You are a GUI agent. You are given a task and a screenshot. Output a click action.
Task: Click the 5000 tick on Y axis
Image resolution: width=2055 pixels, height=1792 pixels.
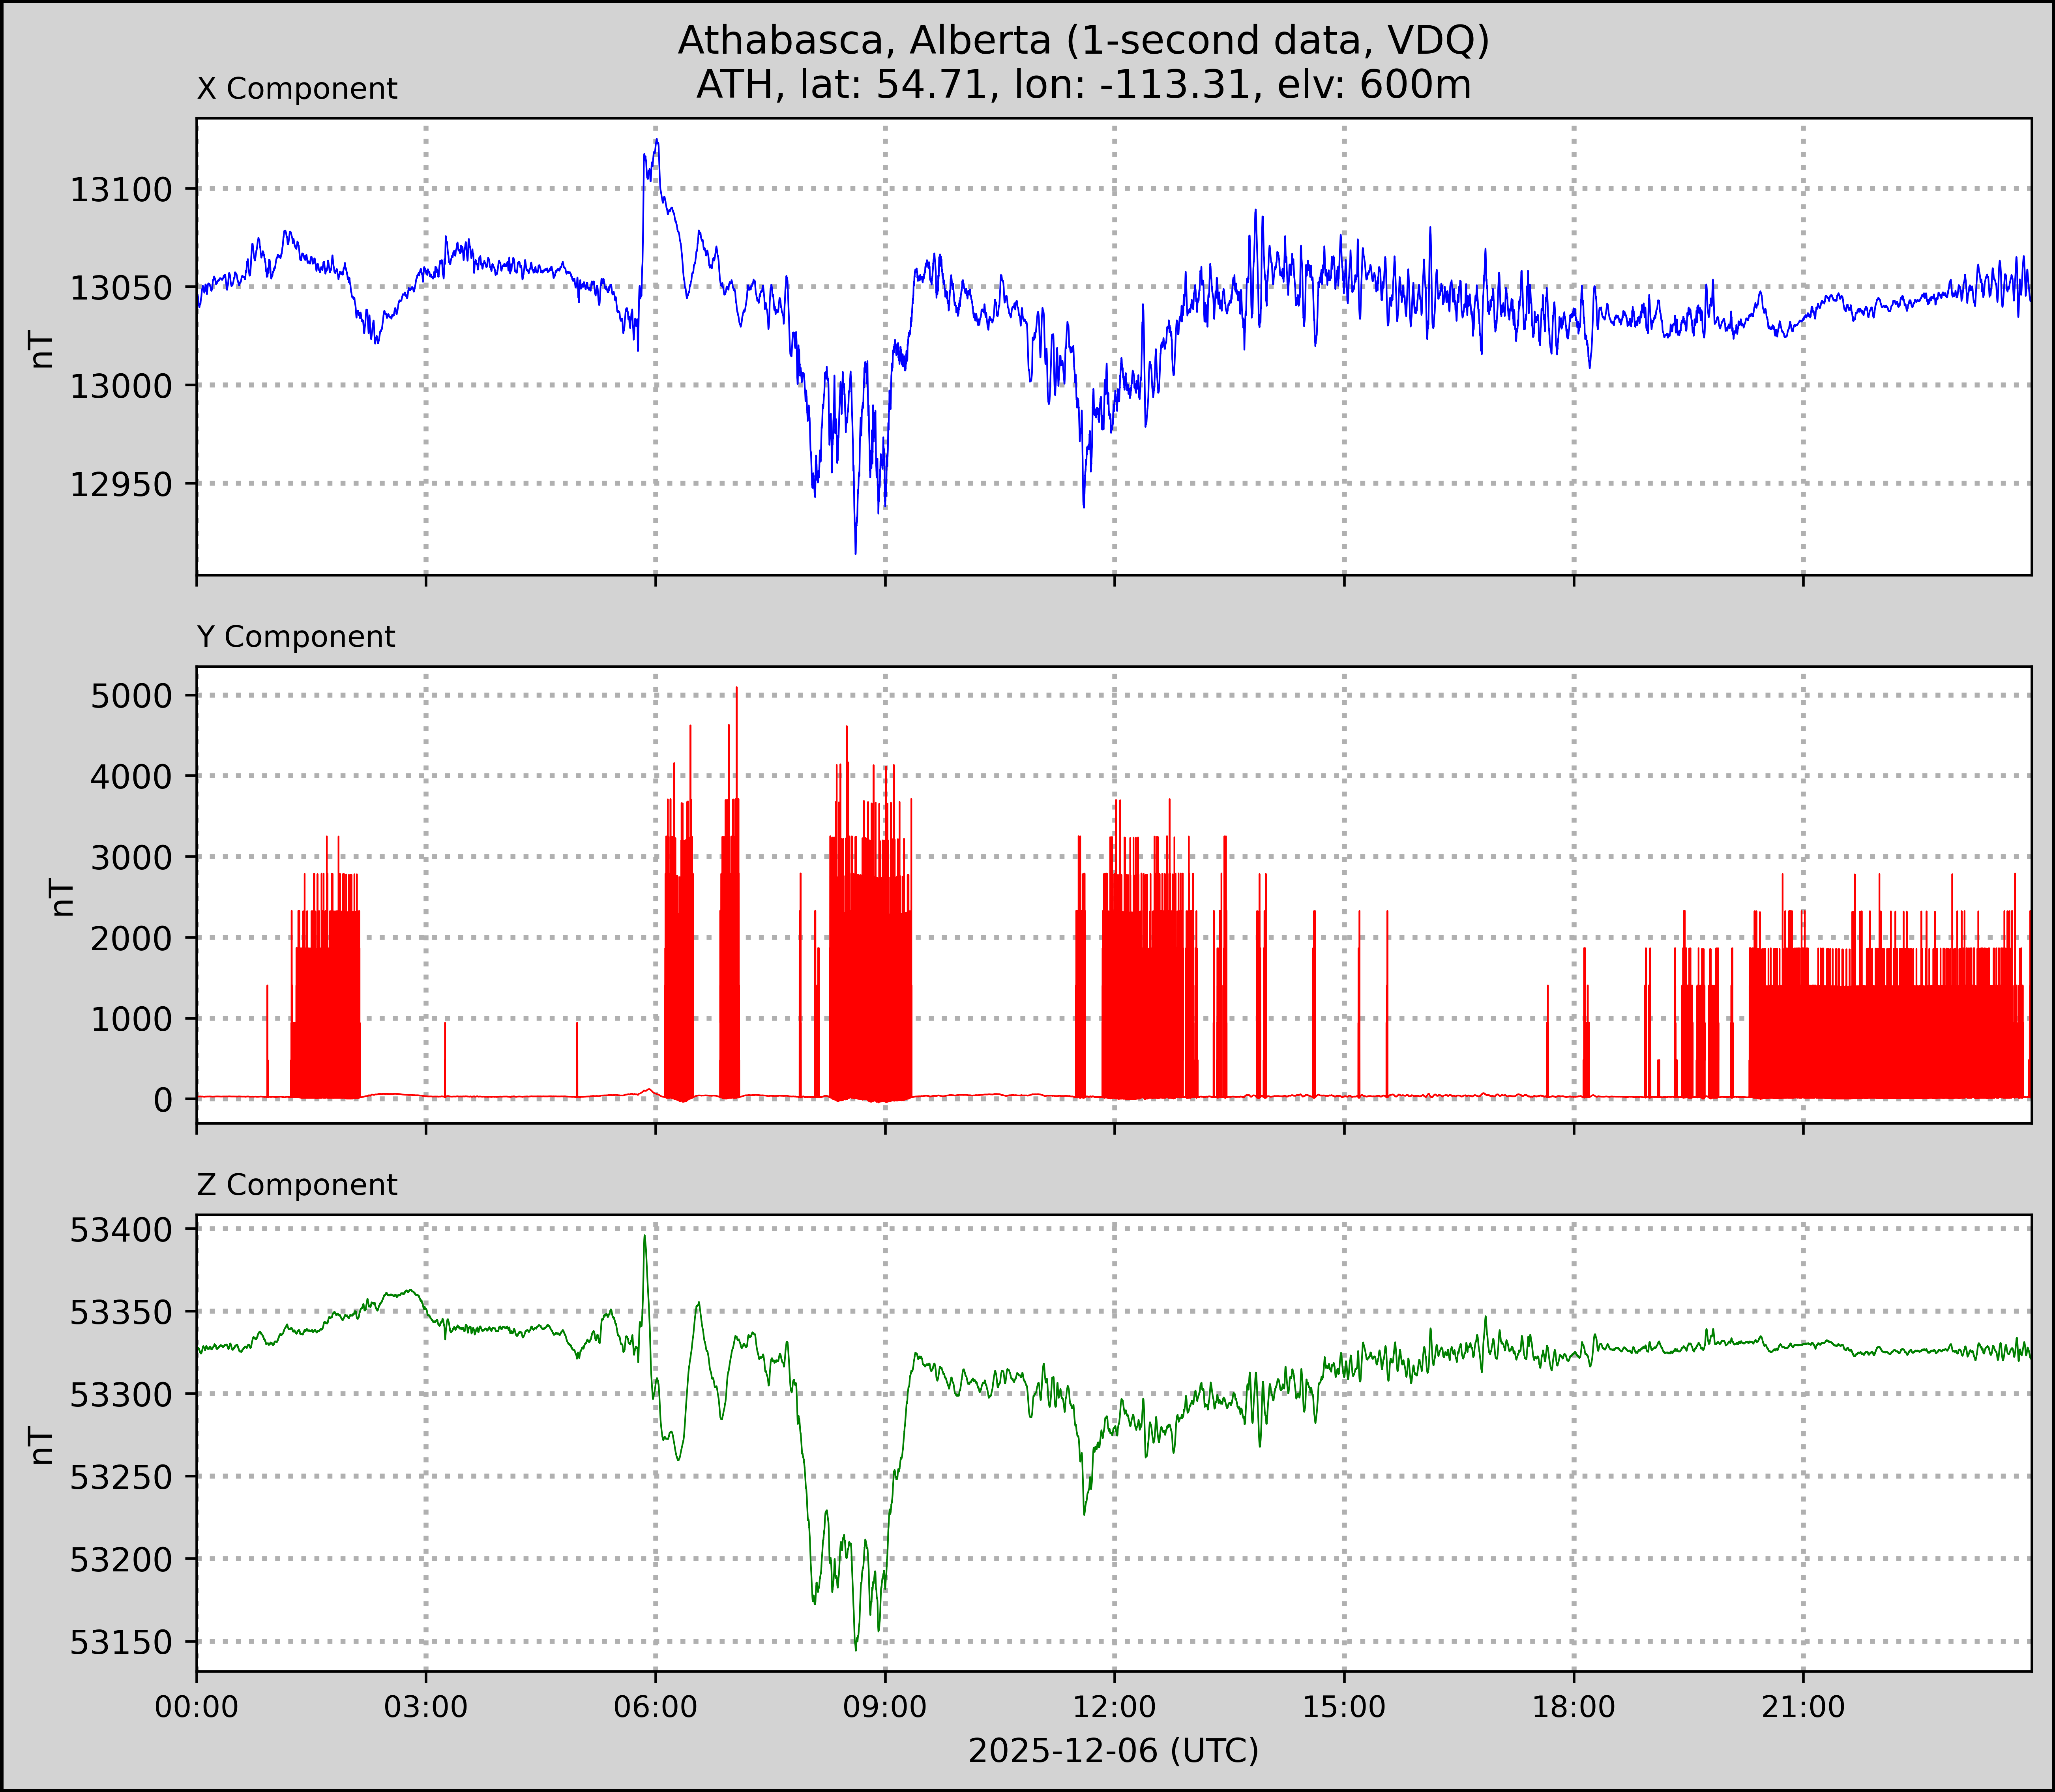pos(131,696)
